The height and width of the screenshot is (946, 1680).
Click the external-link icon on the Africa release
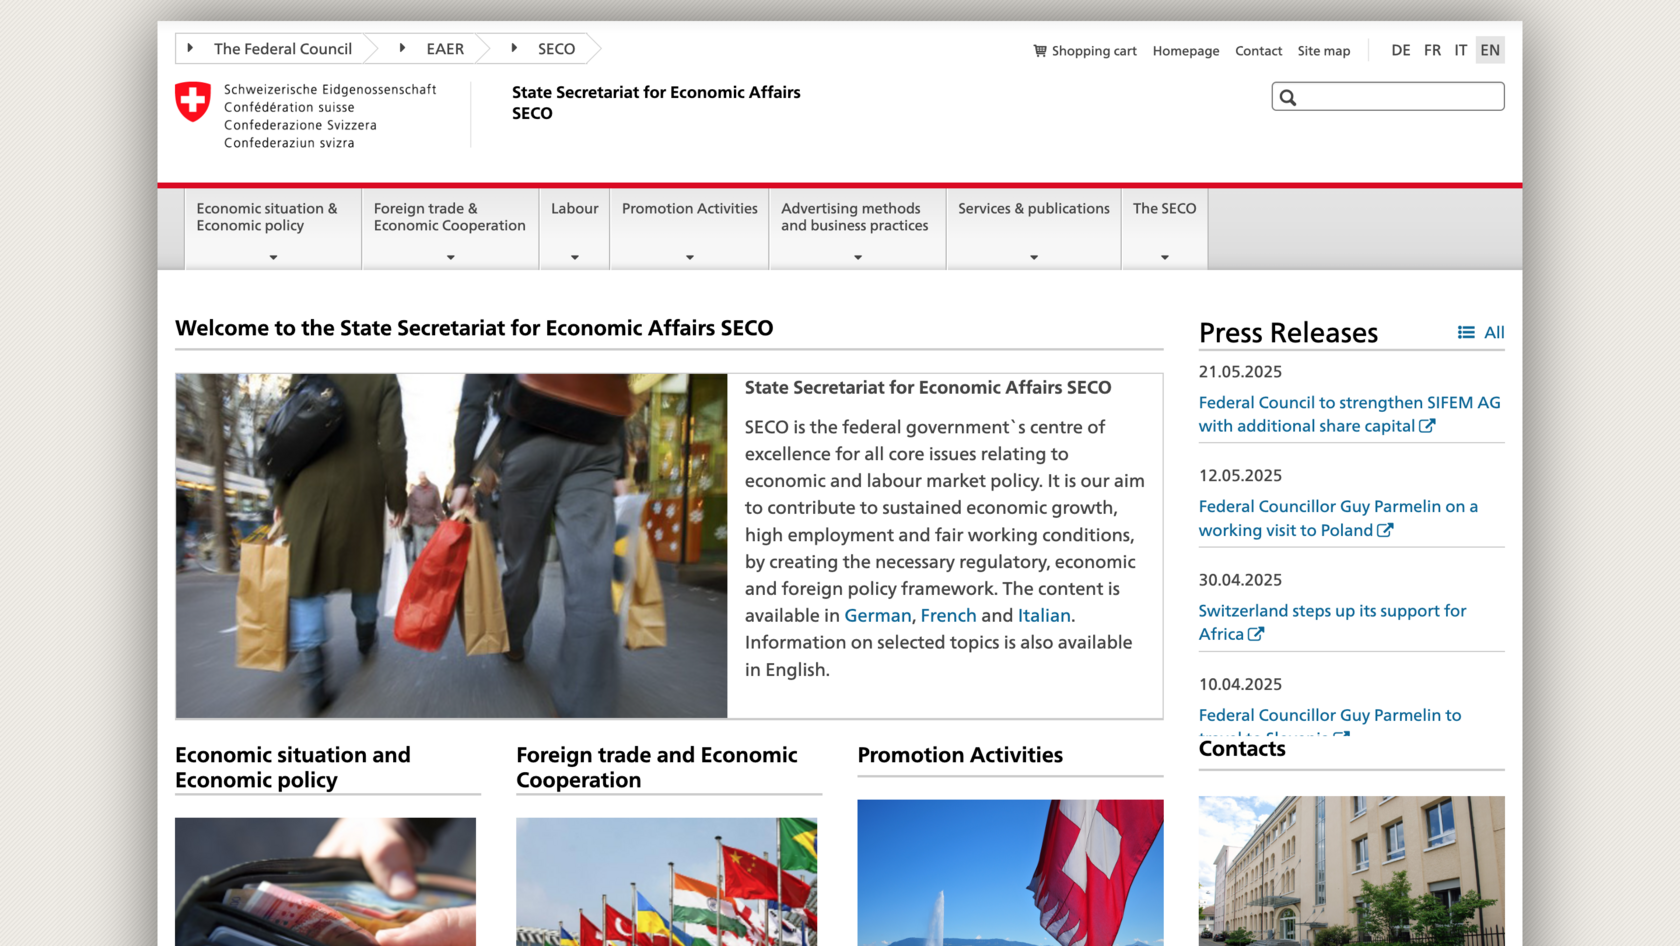[x=1256, y=634]
